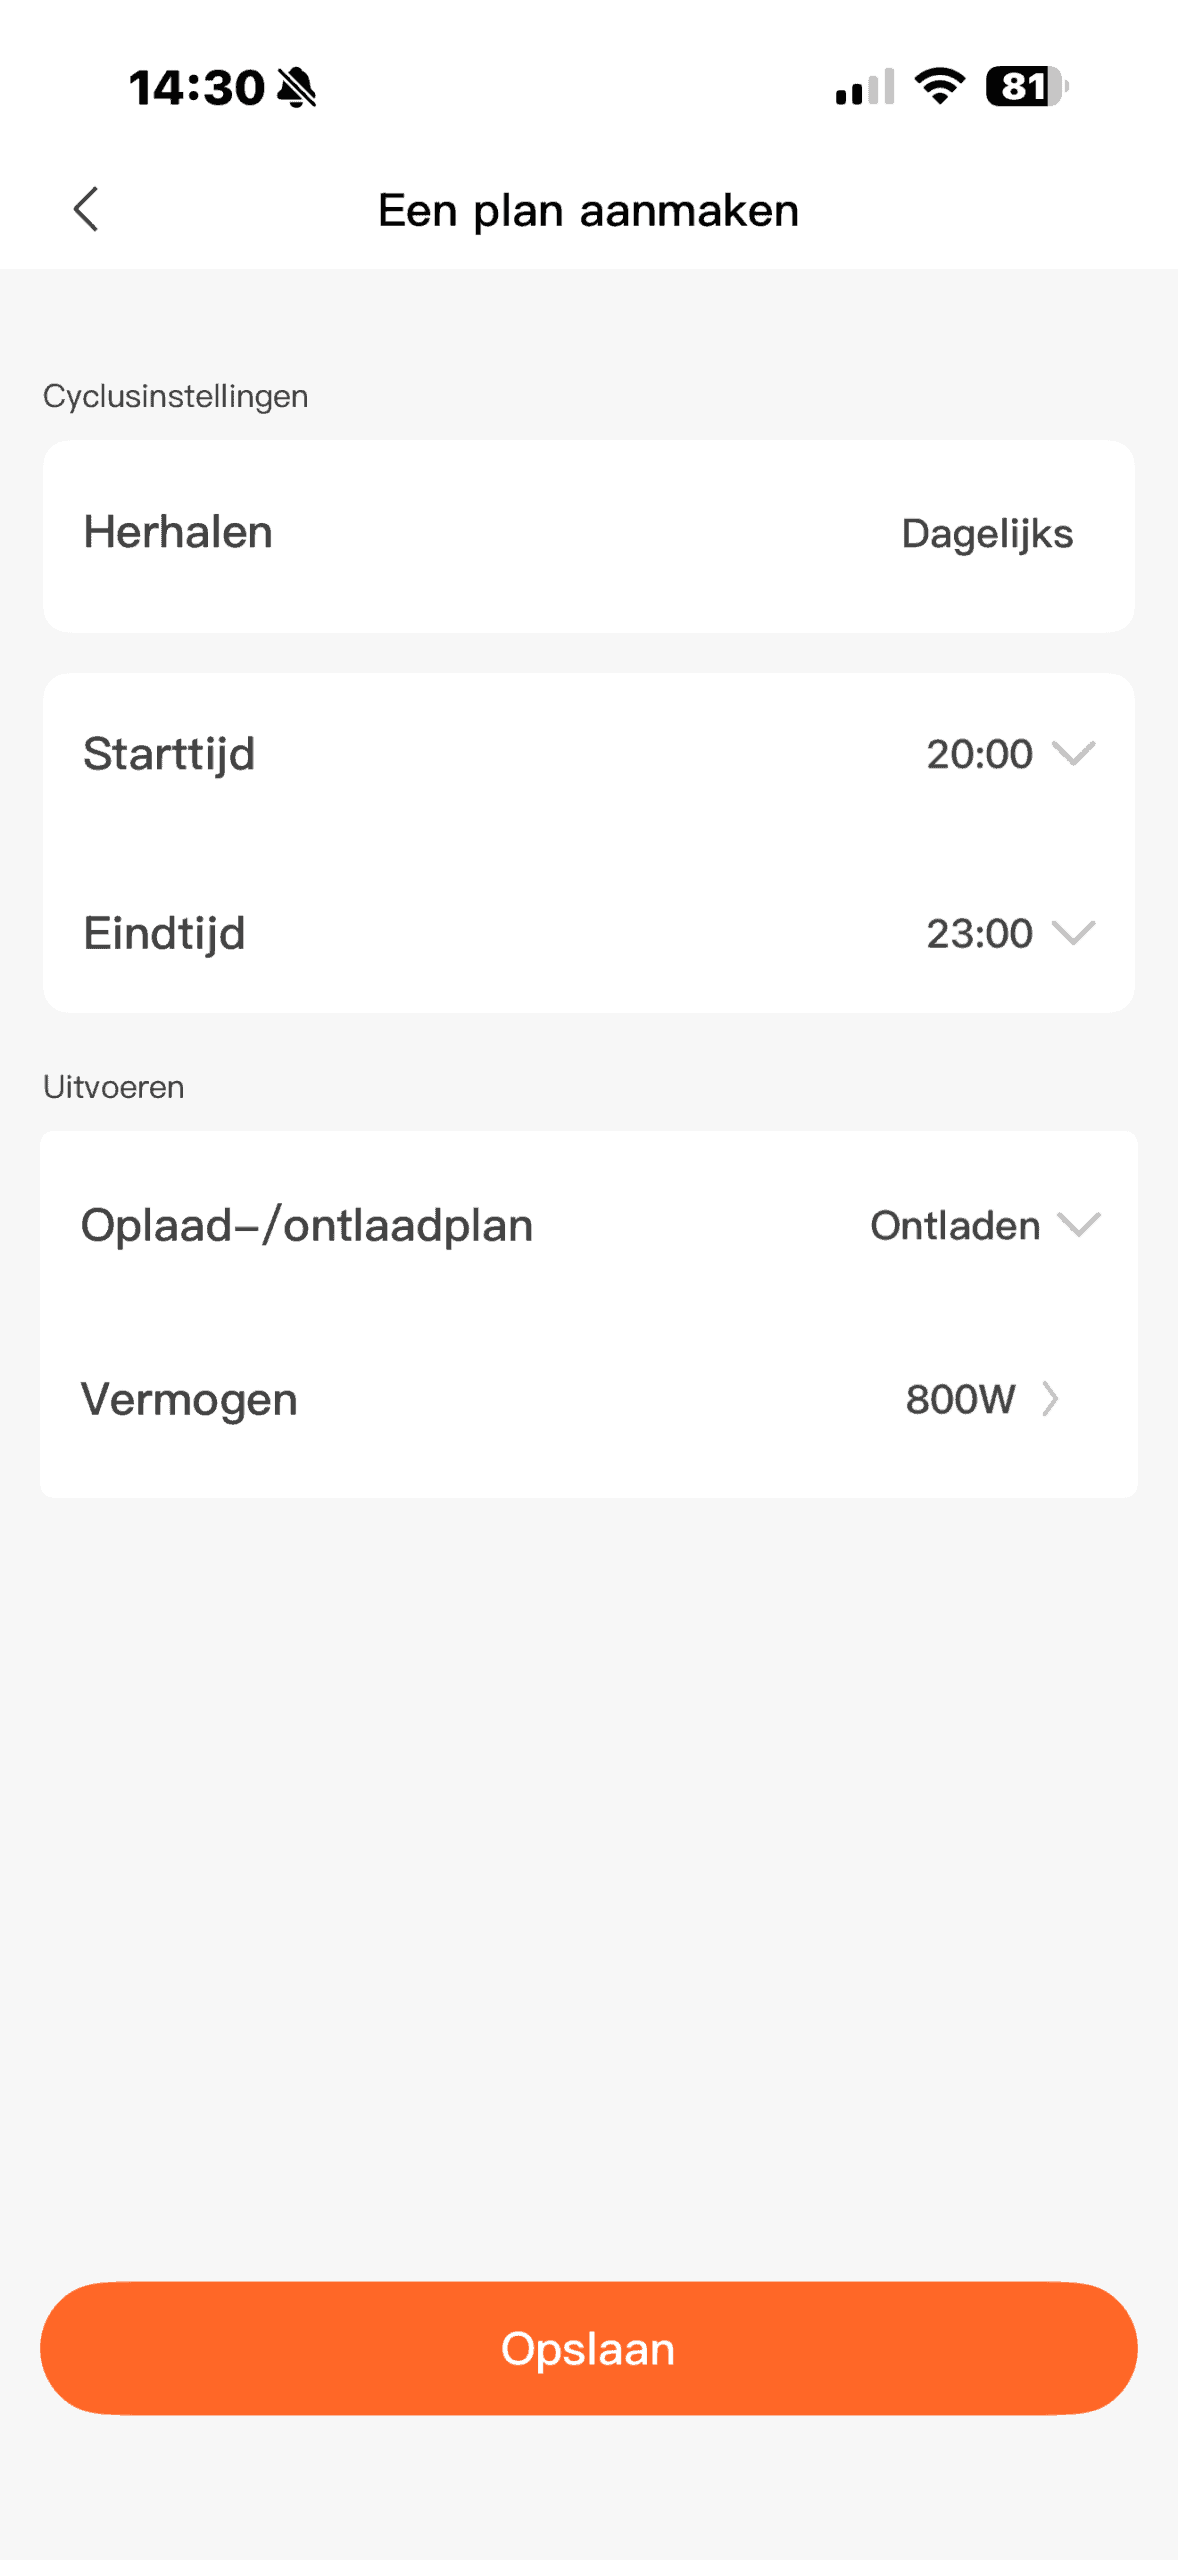Tap the 23:00 end time value
The height and width of the screenshot is (2560, 1178).
click(979, 934)
